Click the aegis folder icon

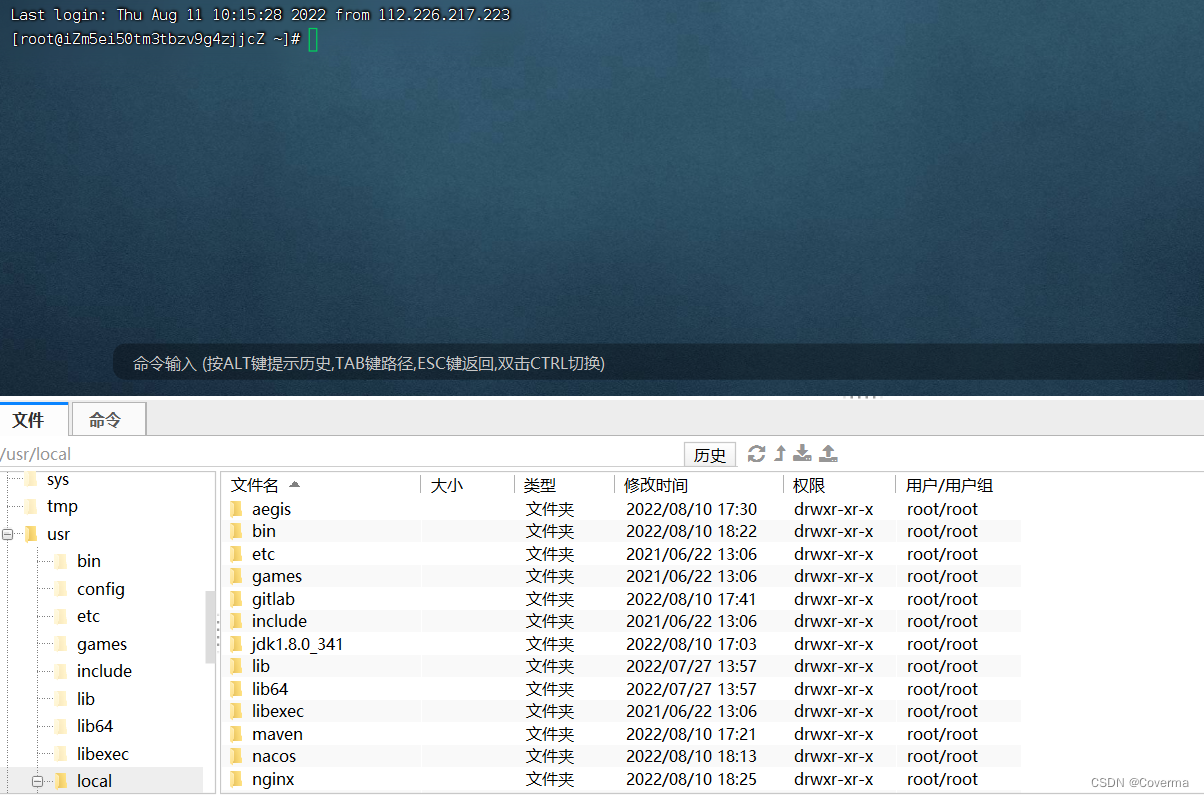pos(236,509)
